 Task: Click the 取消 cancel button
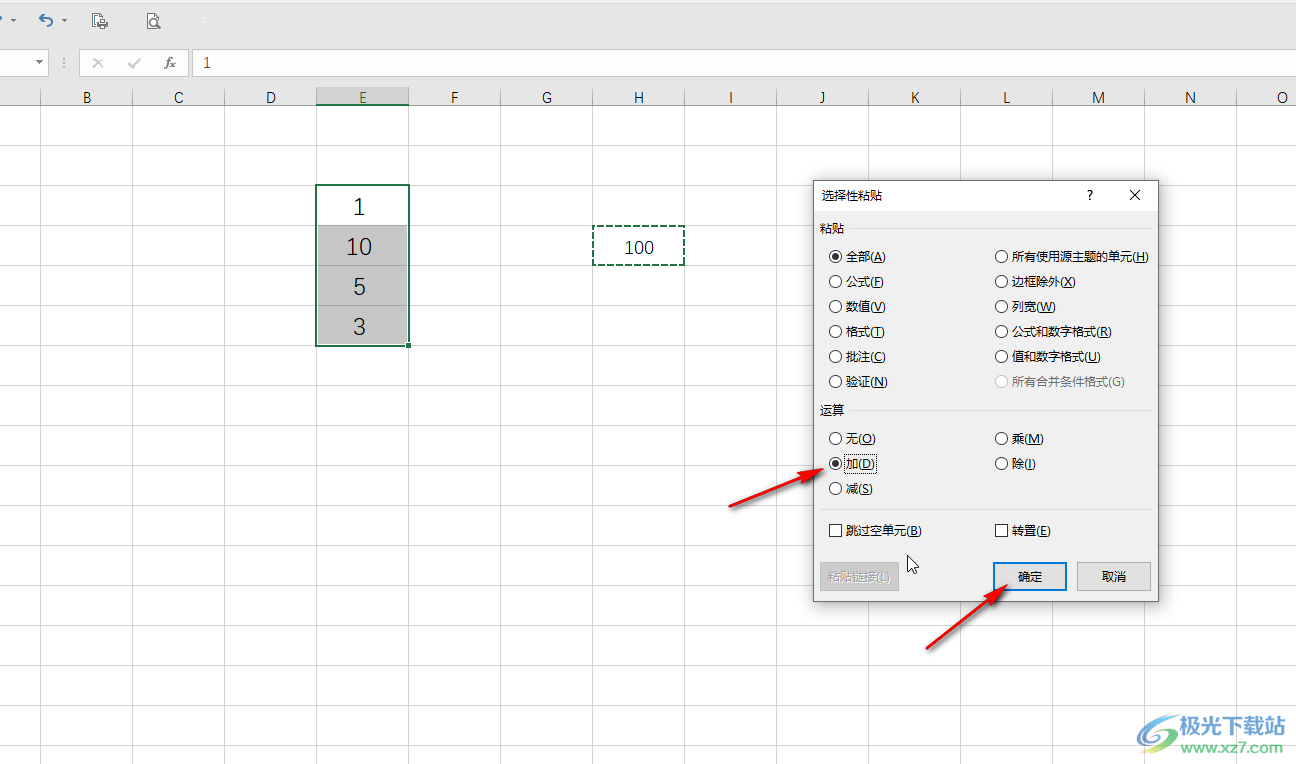pyautogui.click(x=1114, y=576)
